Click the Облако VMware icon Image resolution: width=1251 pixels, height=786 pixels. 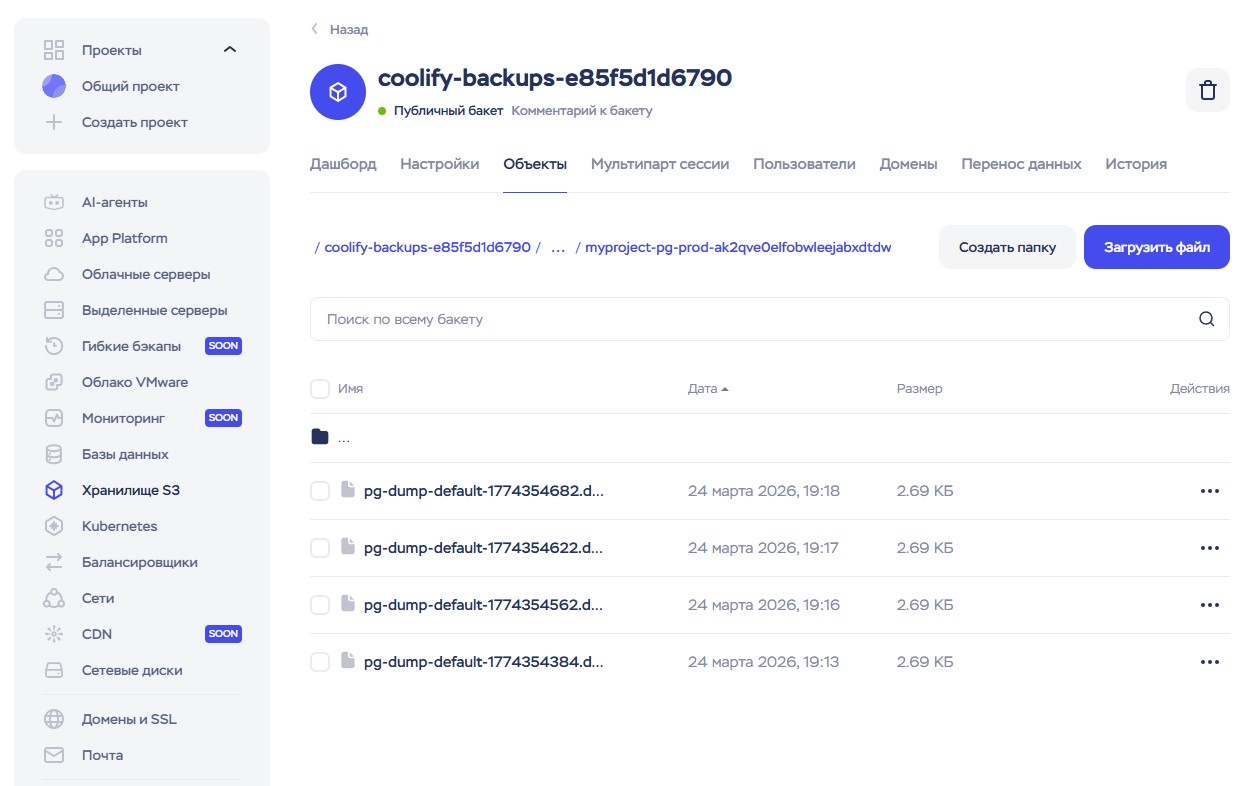tap(54, 382)
